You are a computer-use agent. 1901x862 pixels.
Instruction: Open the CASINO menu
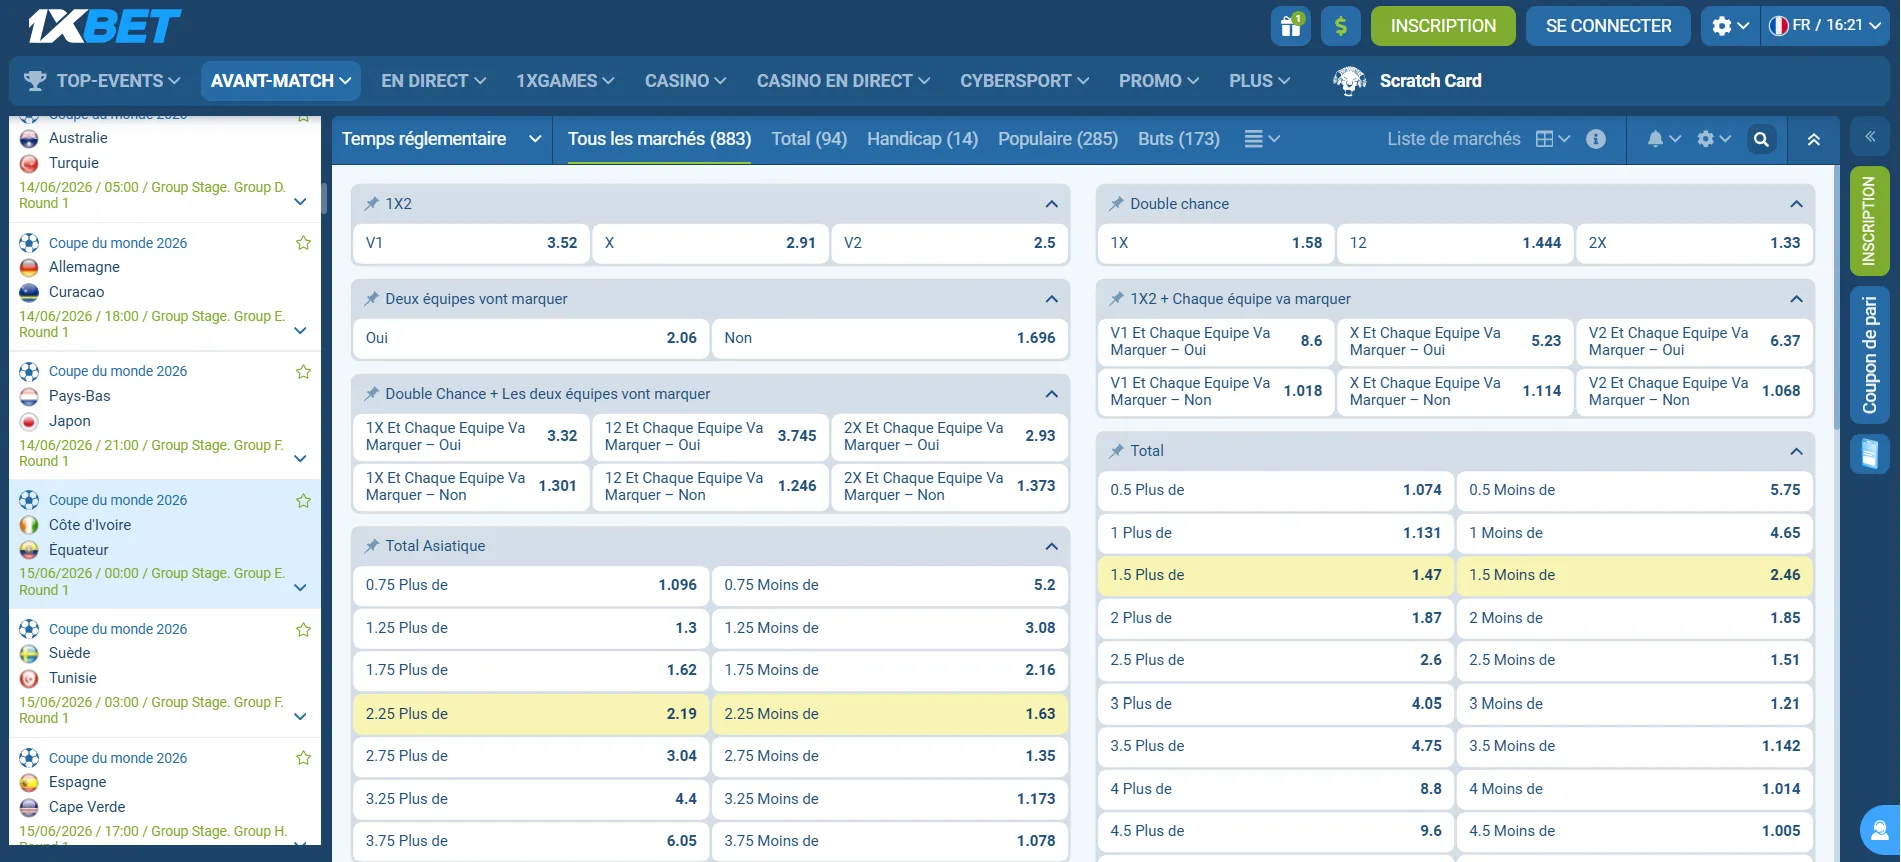(685, 81)
